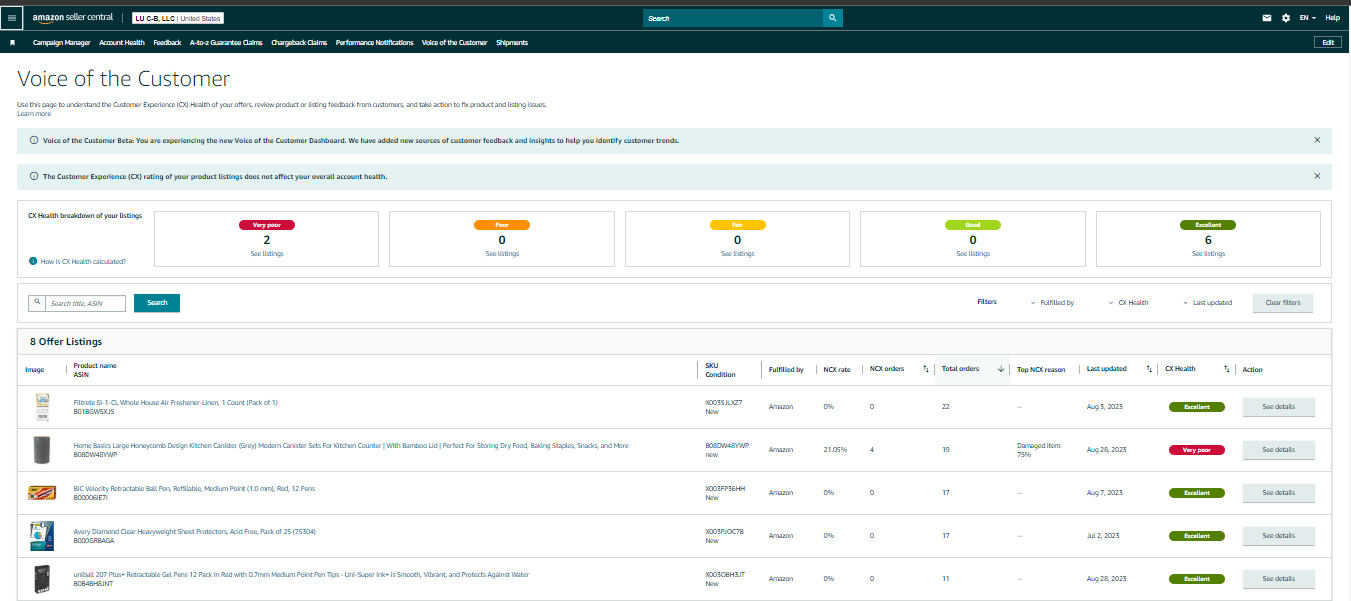The height and width of the screenshot is (601, 1351).
Task: See listings under Fair
Action: 738,254
